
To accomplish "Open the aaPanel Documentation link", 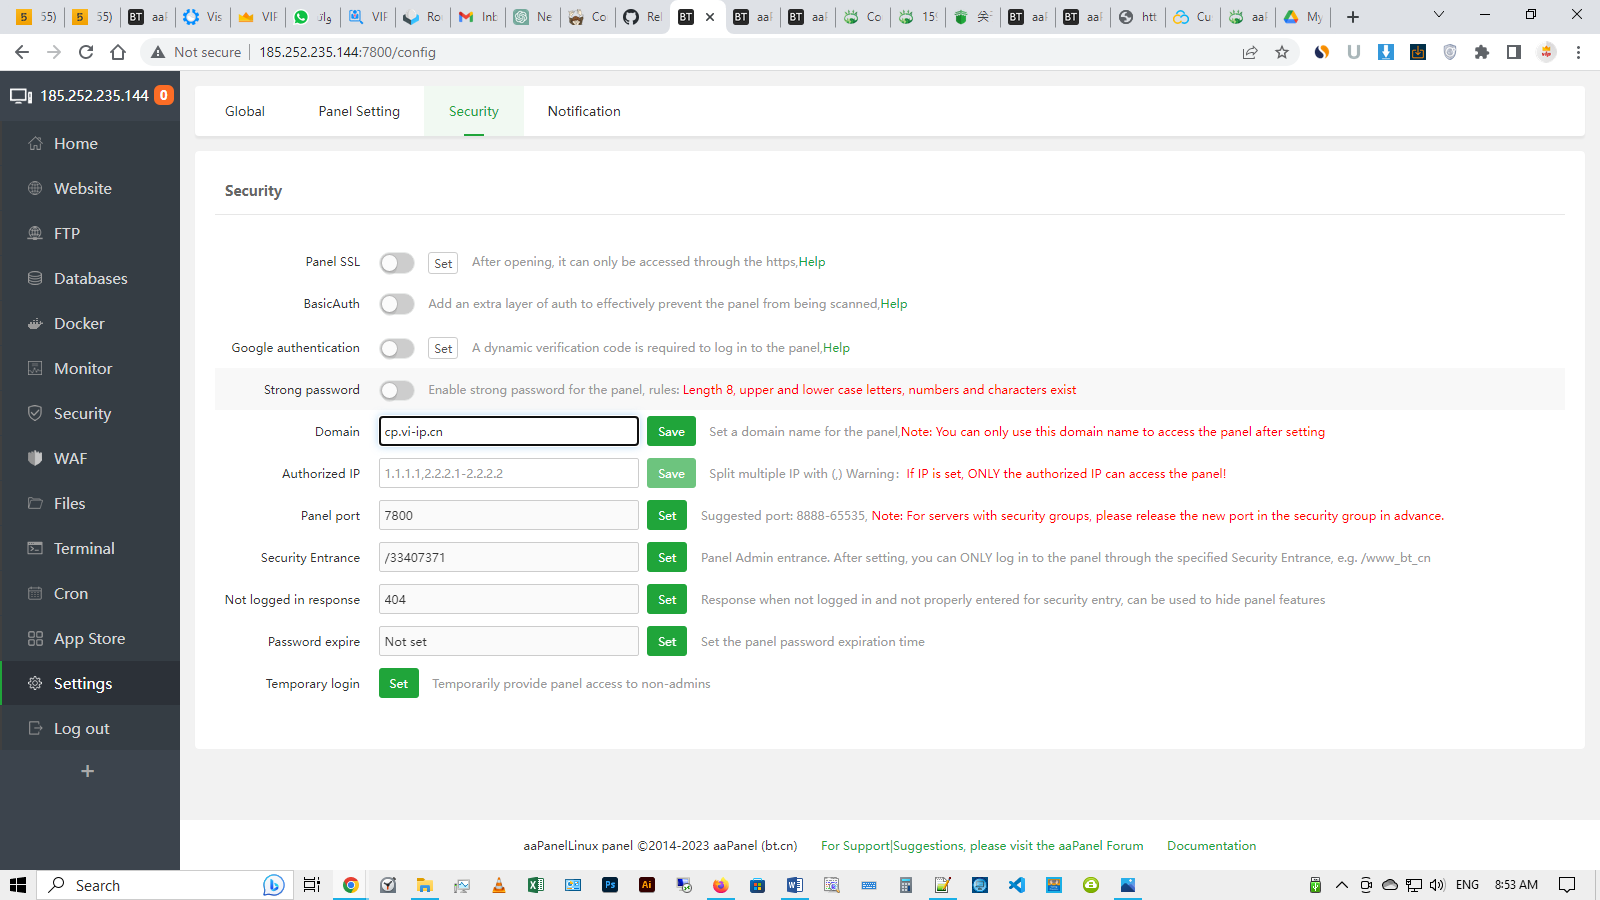I will point(1211,846).
